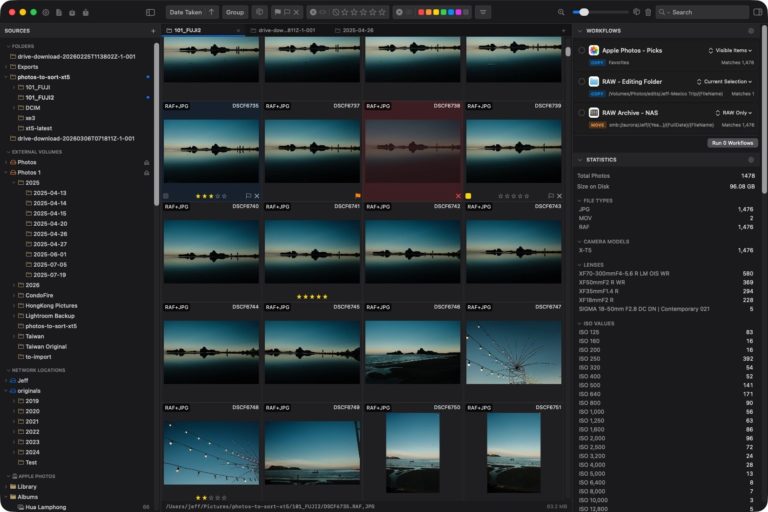Clear the color label filter
This screenshot has width=768, height=512.
[x=399, y=12]
